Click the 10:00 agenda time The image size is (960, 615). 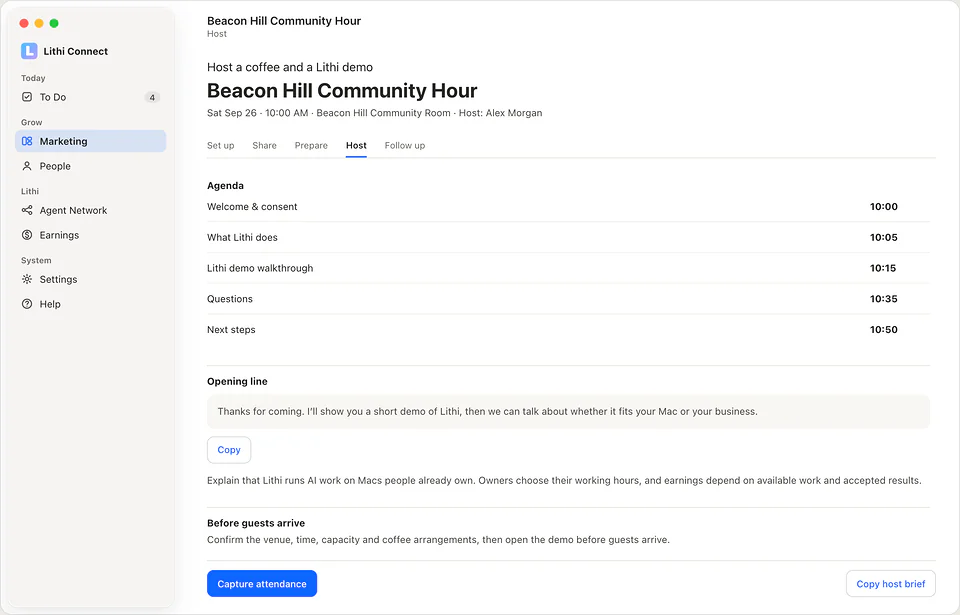(x=883, y=207)
